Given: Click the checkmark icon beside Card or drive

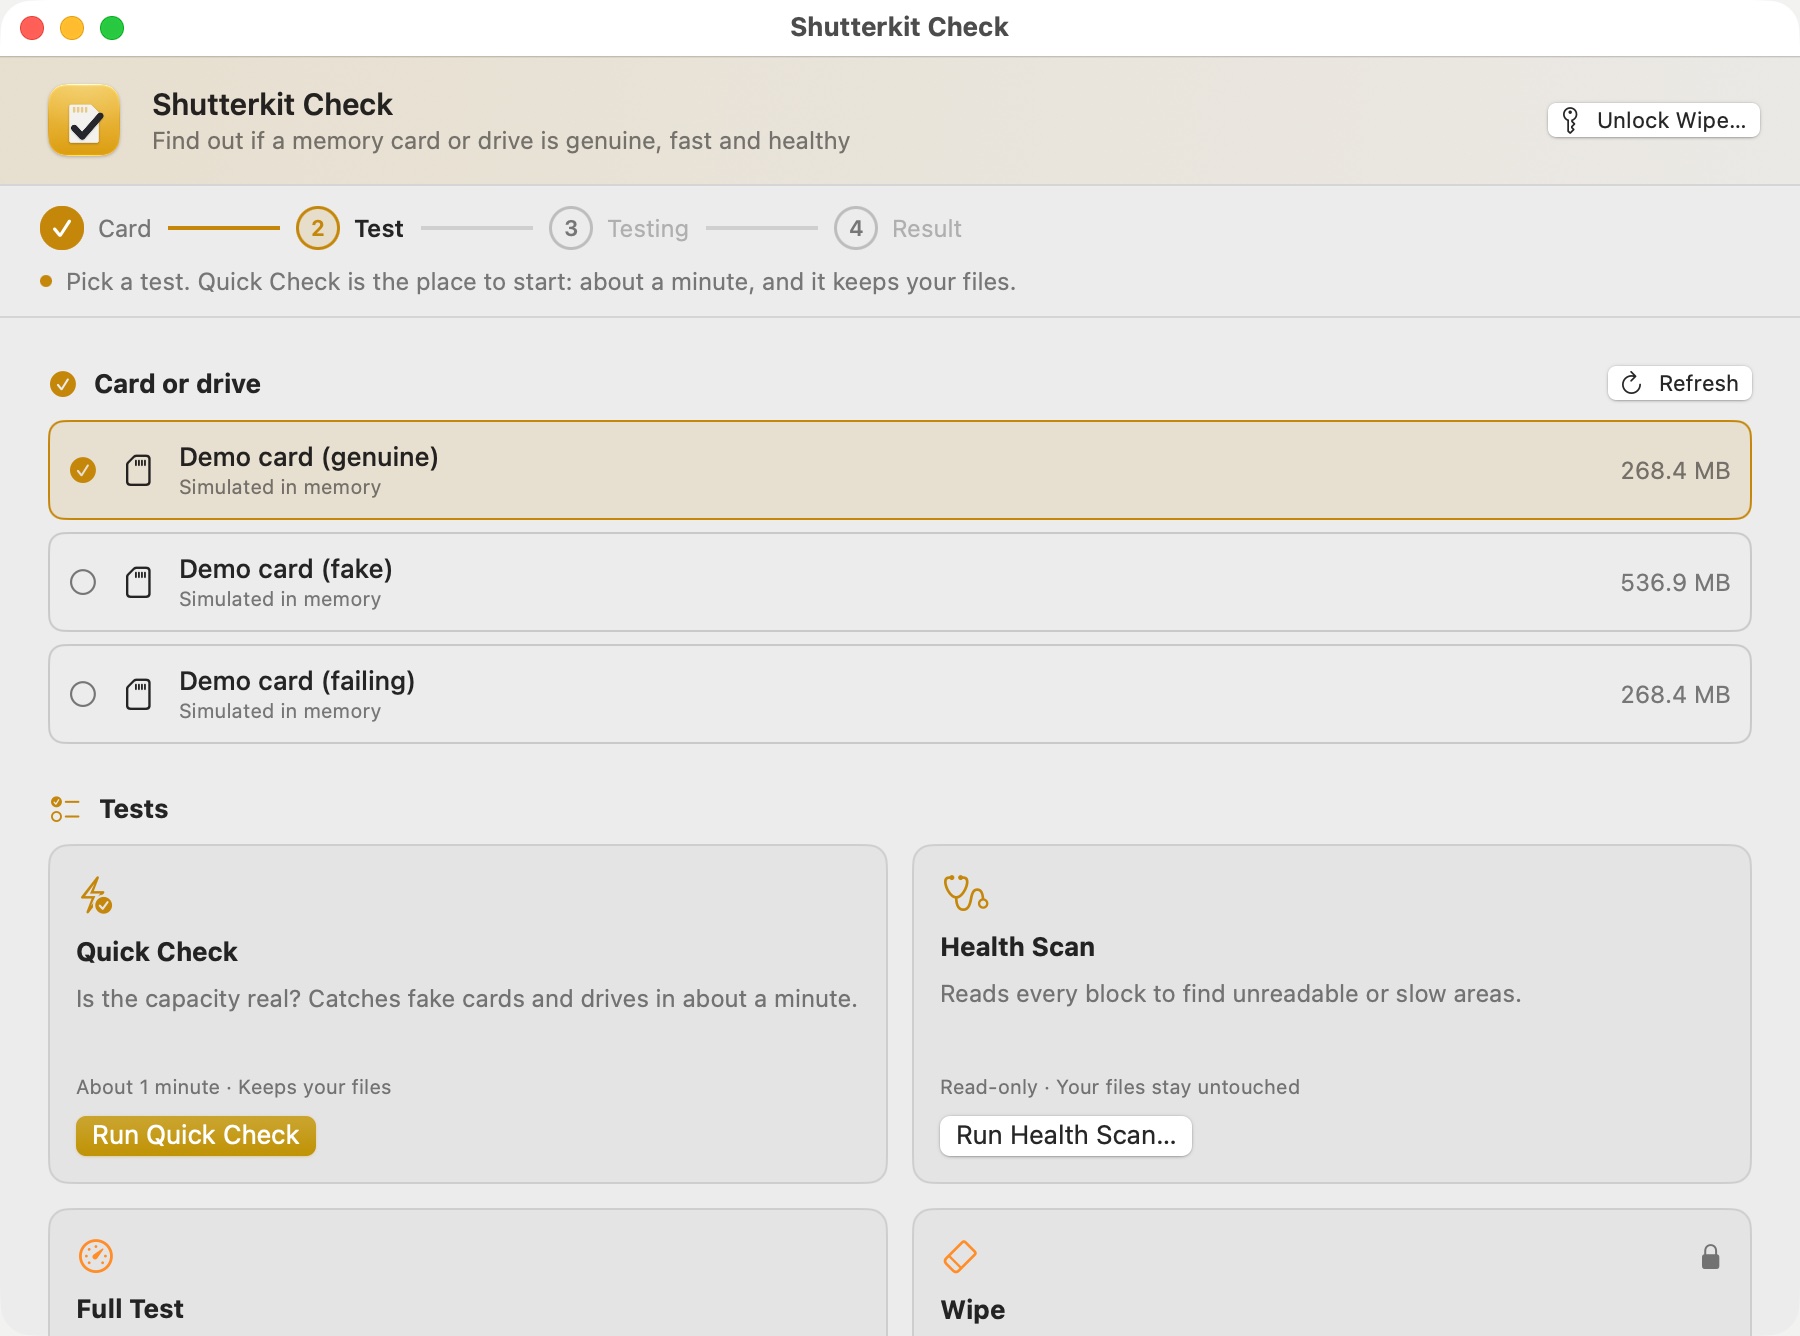Looking at the screenshot, I should point(63,384).
